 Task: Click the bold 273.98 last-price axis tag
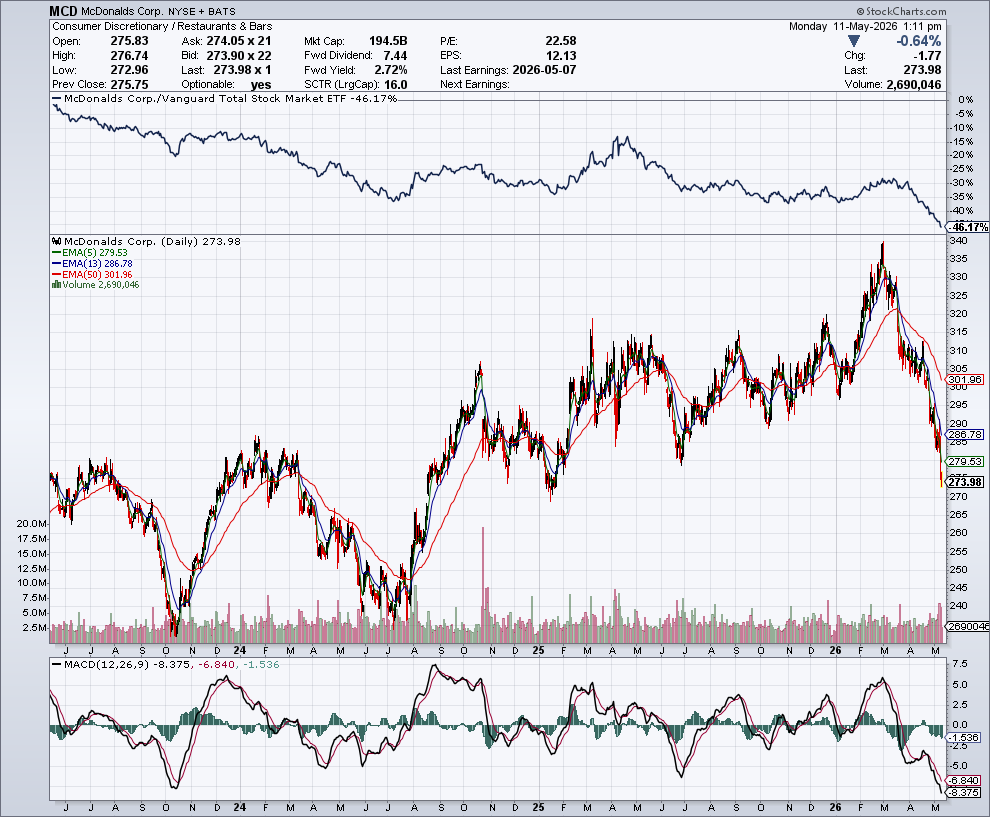[965, 482]
